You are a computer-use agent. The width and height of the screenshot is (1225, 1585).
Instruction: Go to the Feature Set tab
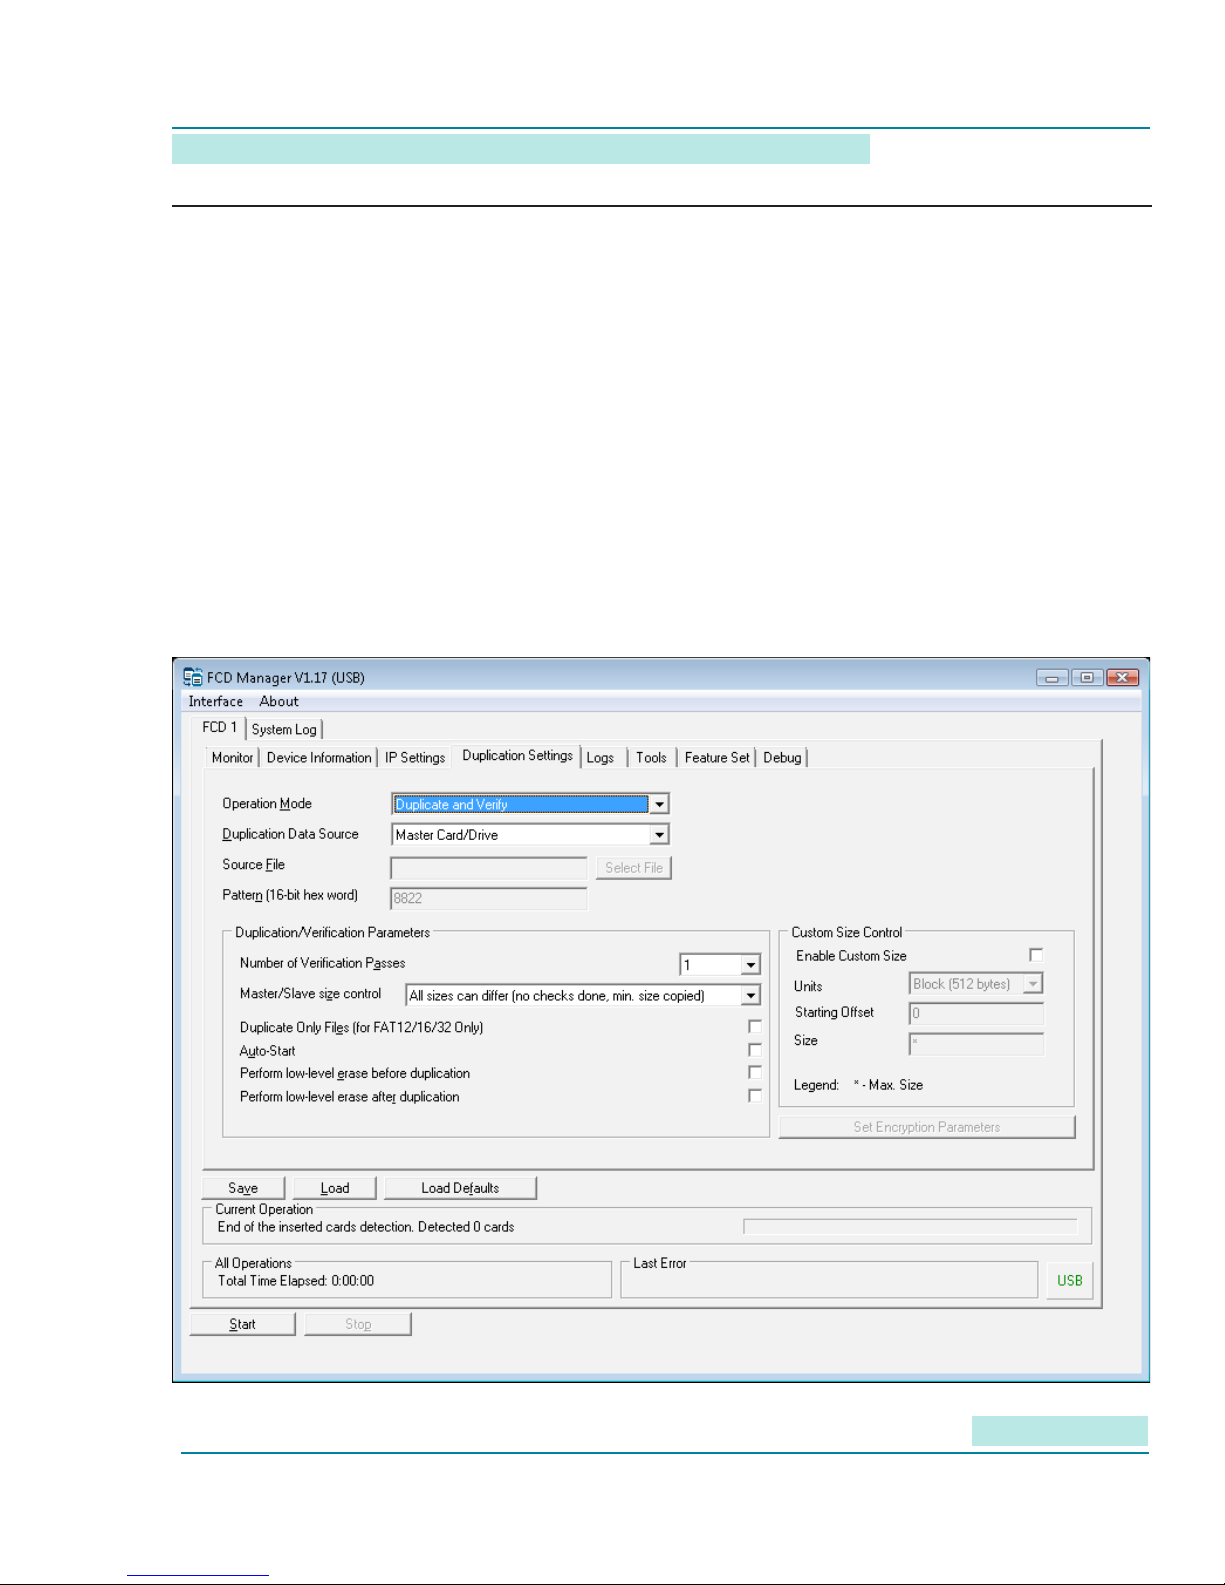[716, 758]
